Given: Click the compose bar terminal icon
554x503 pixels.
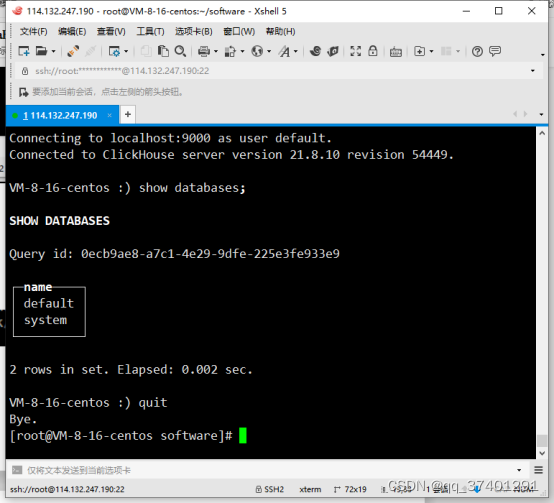Looking at the screenshot, I should 17,470.
